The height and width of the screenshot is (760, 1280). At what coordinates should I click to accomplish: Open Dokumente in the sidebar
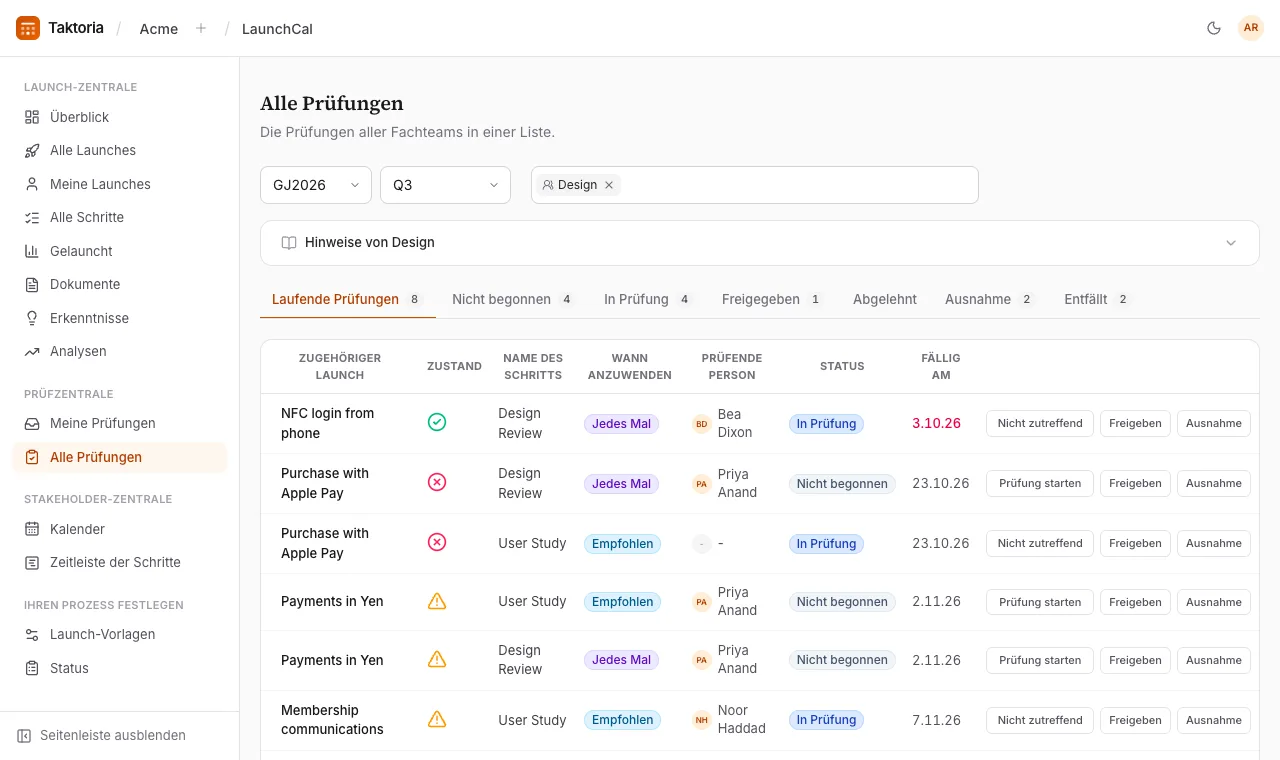pos(120,284)
